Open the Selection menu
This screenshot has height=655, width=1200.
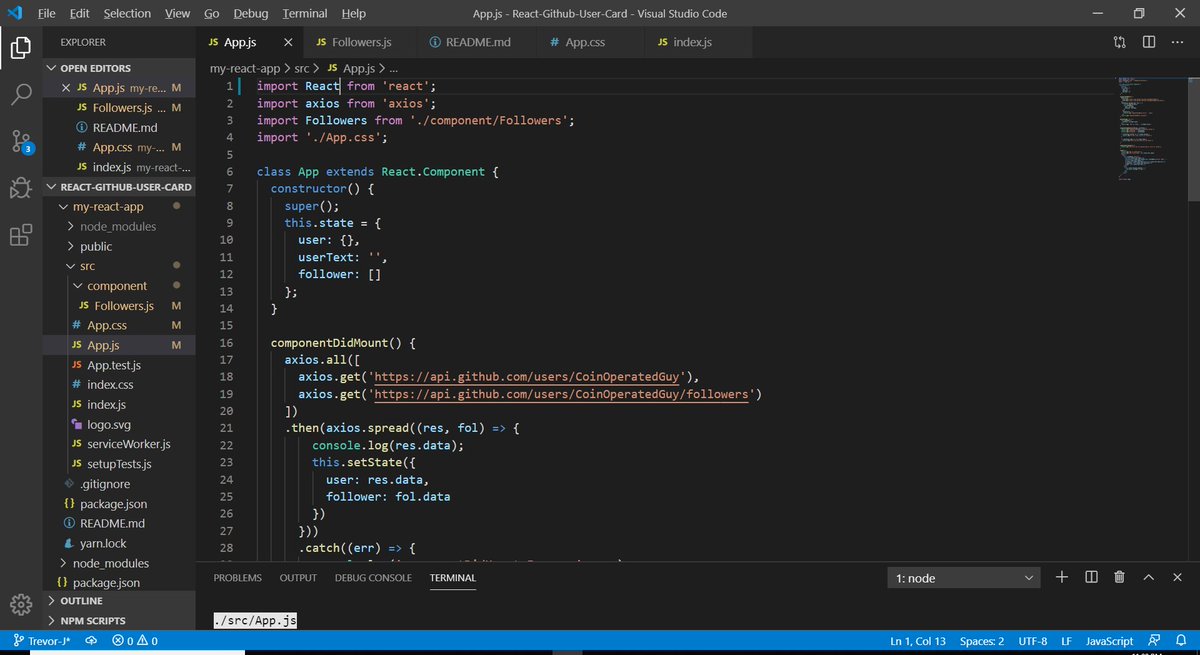click(127, 13)
